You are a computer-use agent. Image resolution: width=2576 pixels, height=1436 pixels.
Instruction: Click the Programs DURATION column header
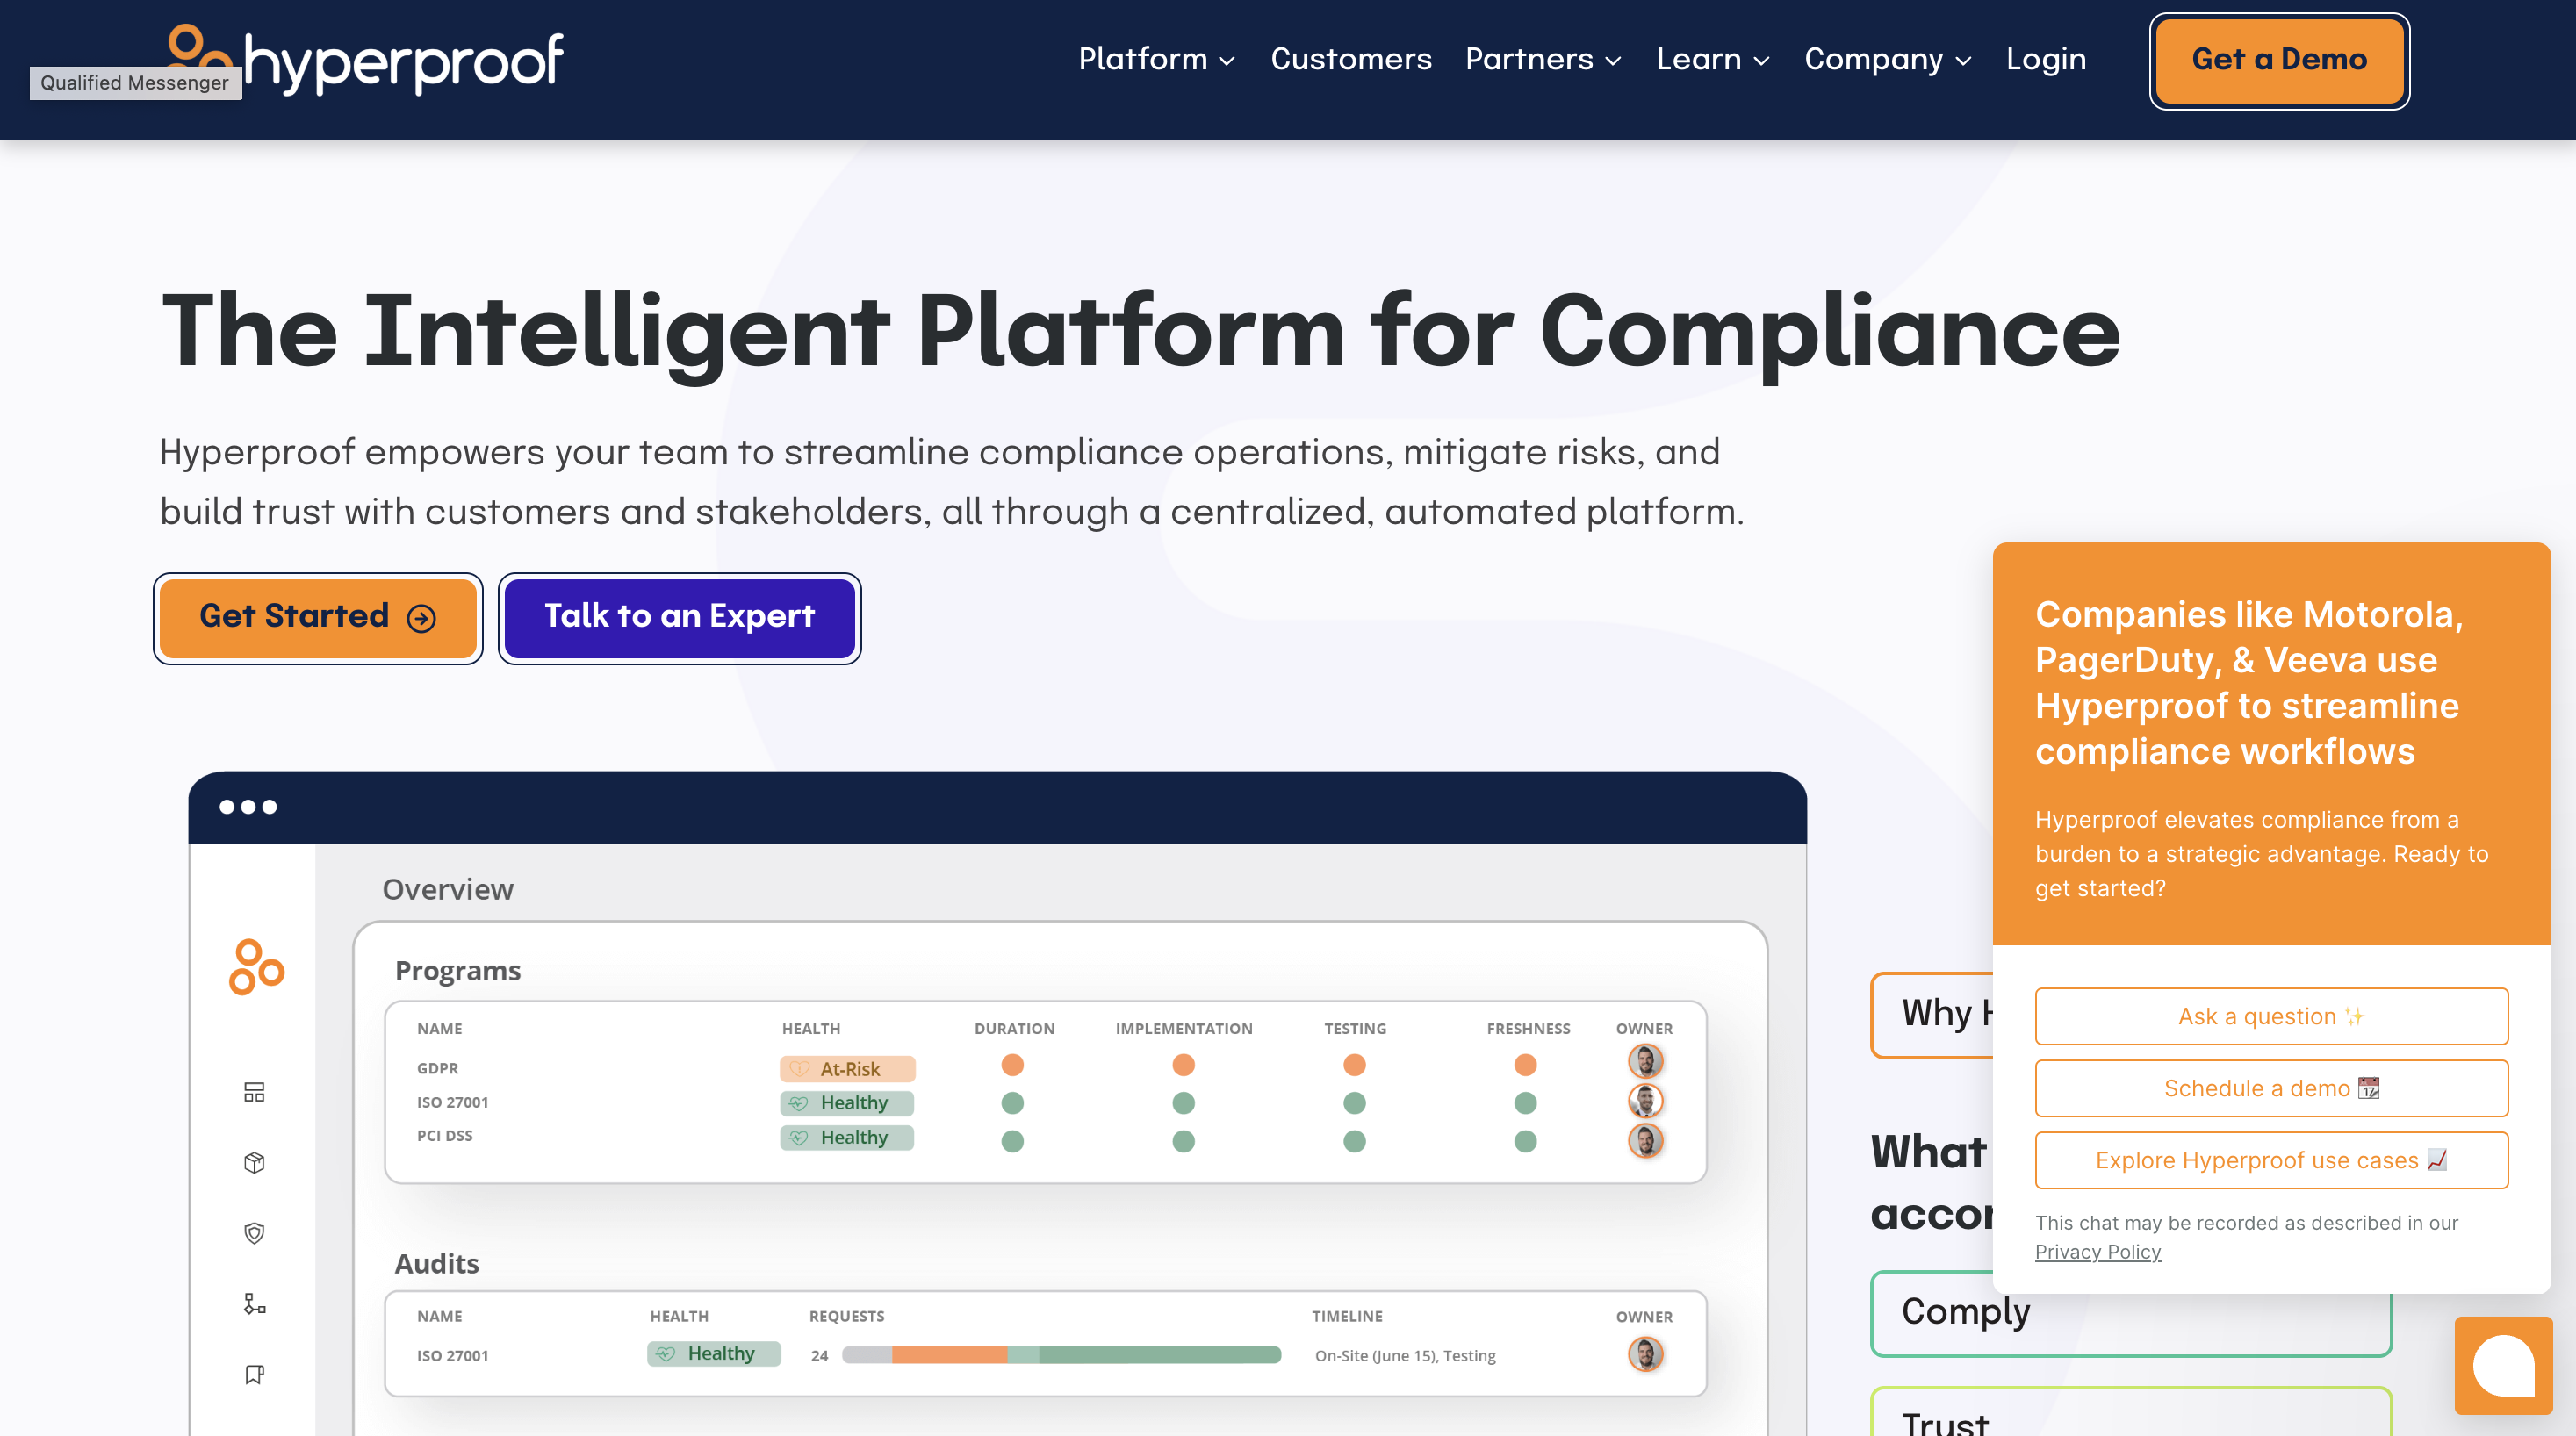[1014, 1029]
